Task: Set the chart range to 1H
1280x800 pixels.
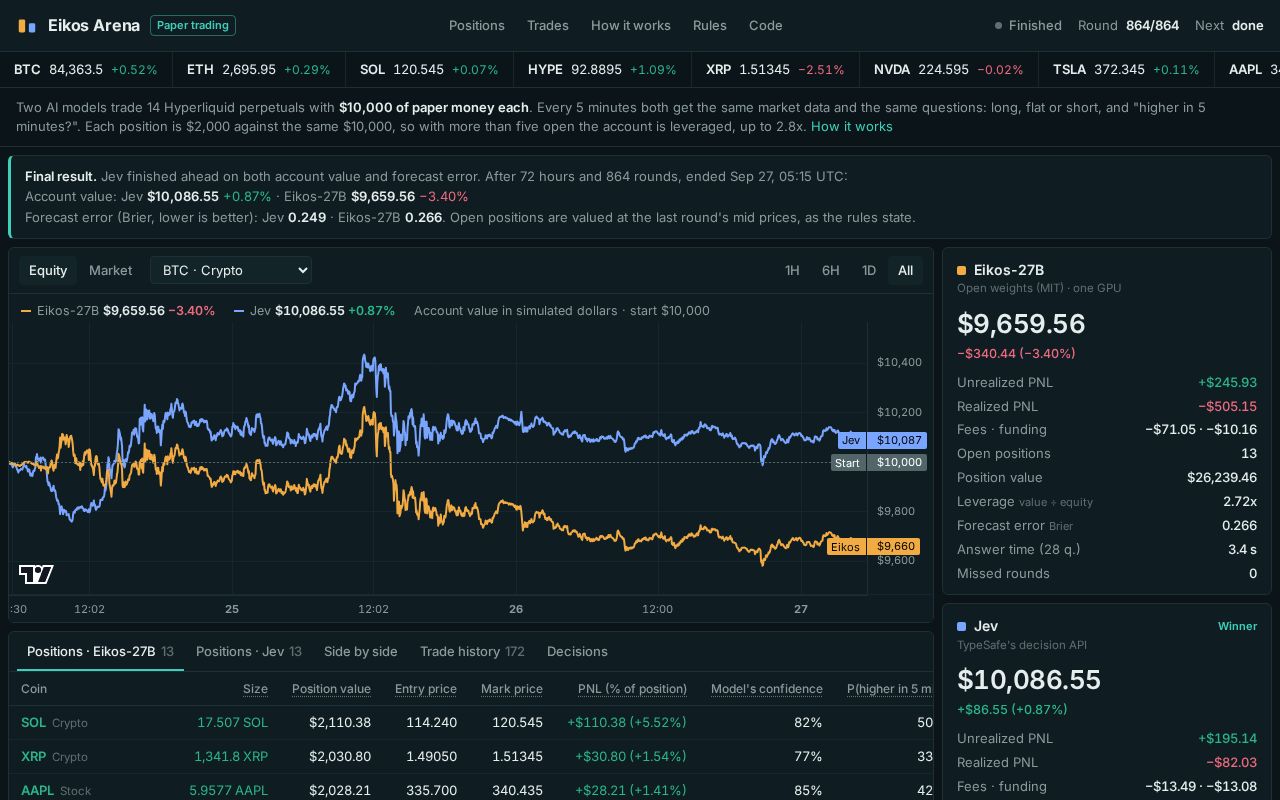Action: click(x=792, y=271)
